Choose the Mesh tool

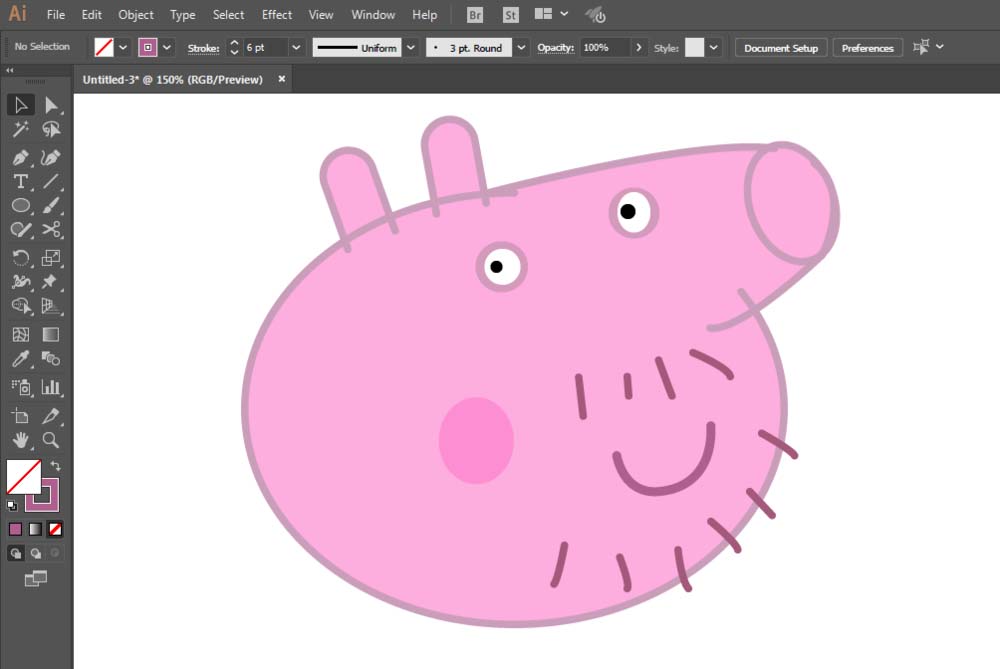click(20, 334)
